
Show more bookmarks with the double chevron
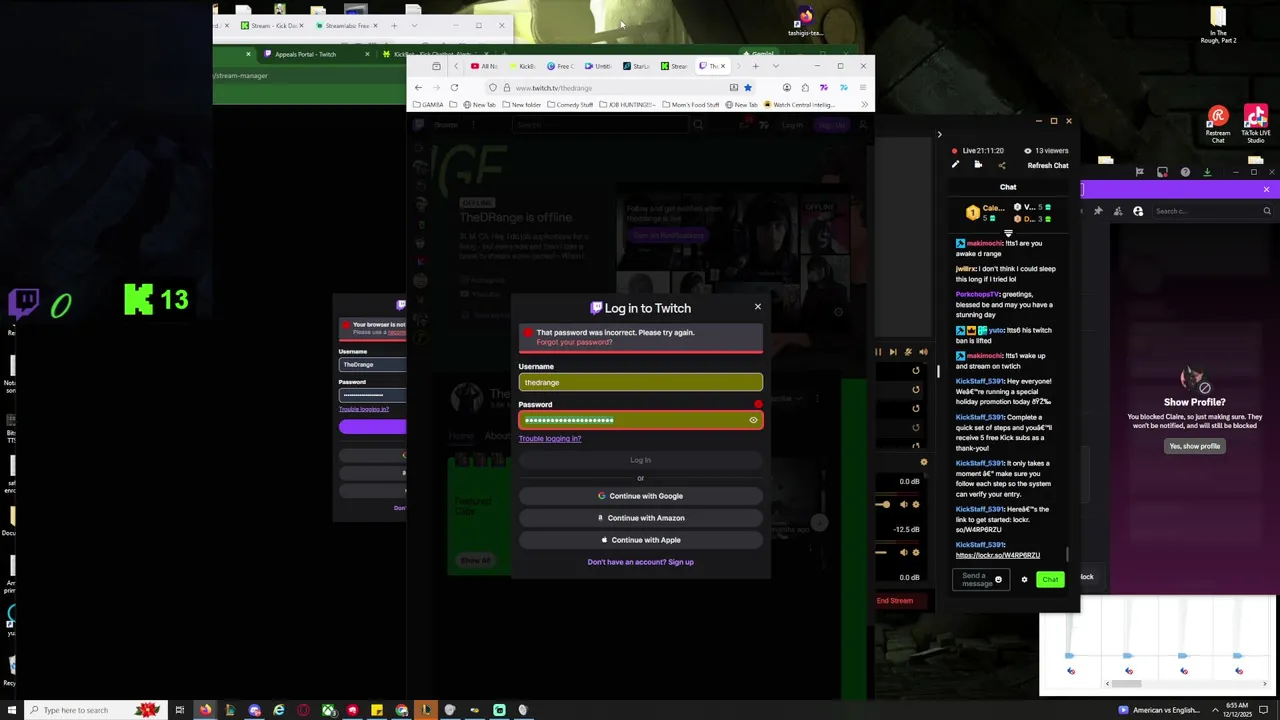point(864,104)
